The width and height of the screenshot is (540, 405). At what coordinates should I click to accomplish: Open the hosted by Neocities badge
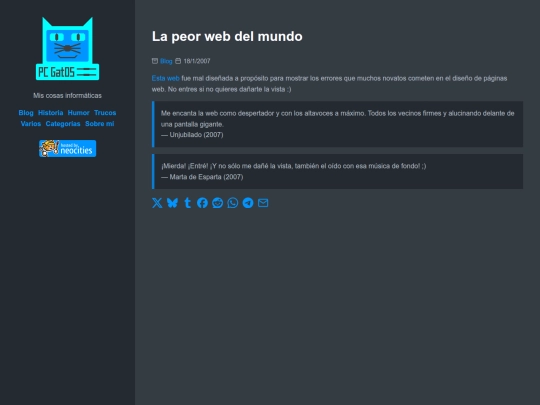[x=68, y=148]
